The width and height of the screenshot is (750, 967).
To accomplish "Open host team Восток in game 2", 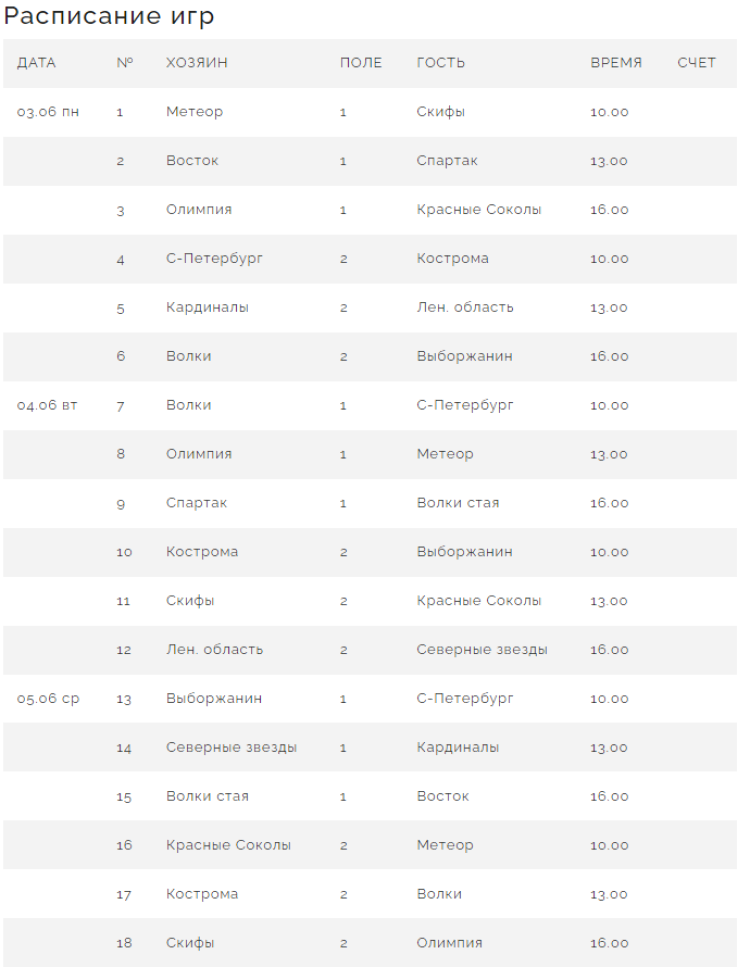I will (192, 161).
